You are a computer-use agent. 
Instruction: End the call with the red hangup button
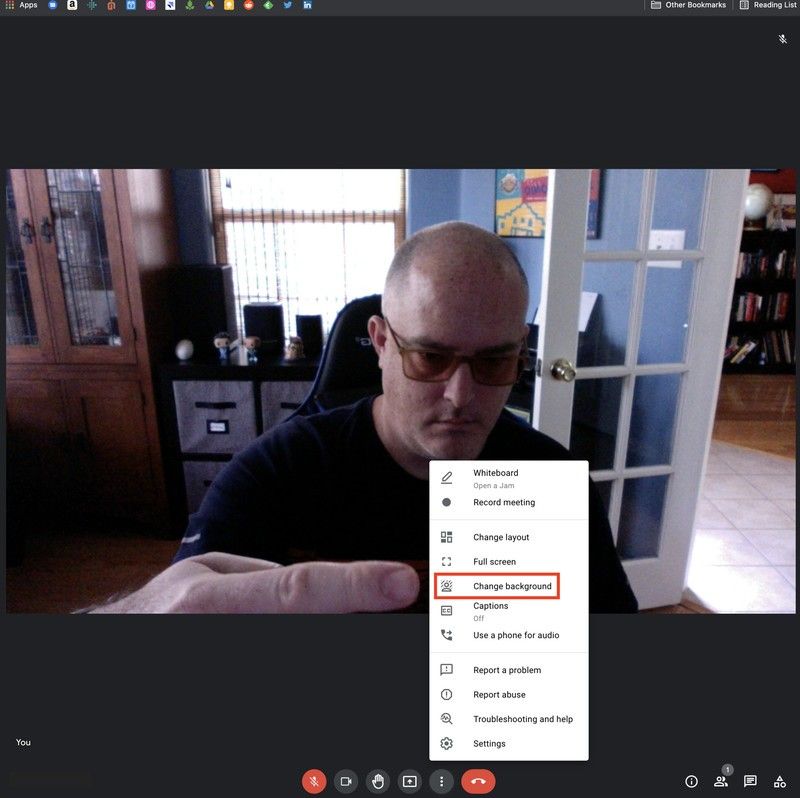(x=476, y=781)
